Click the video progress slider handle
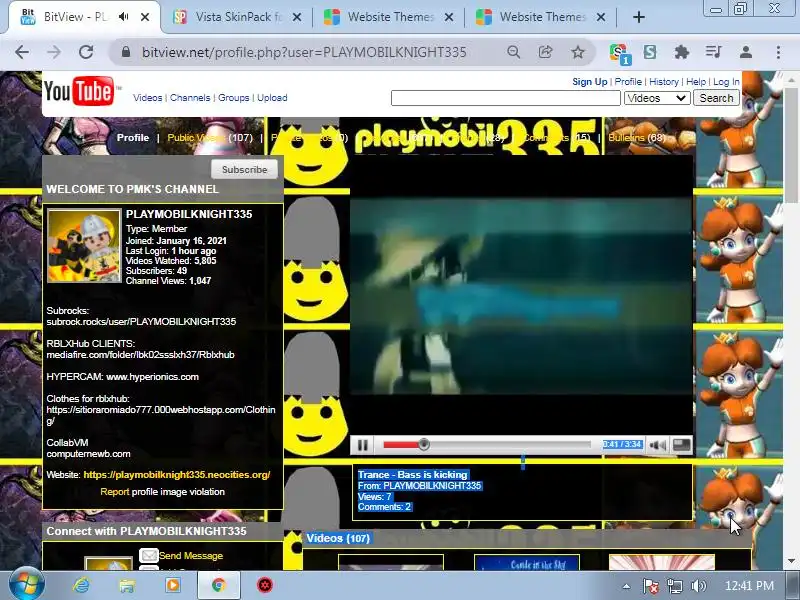 pyautogui.click(x=423, y=444)
